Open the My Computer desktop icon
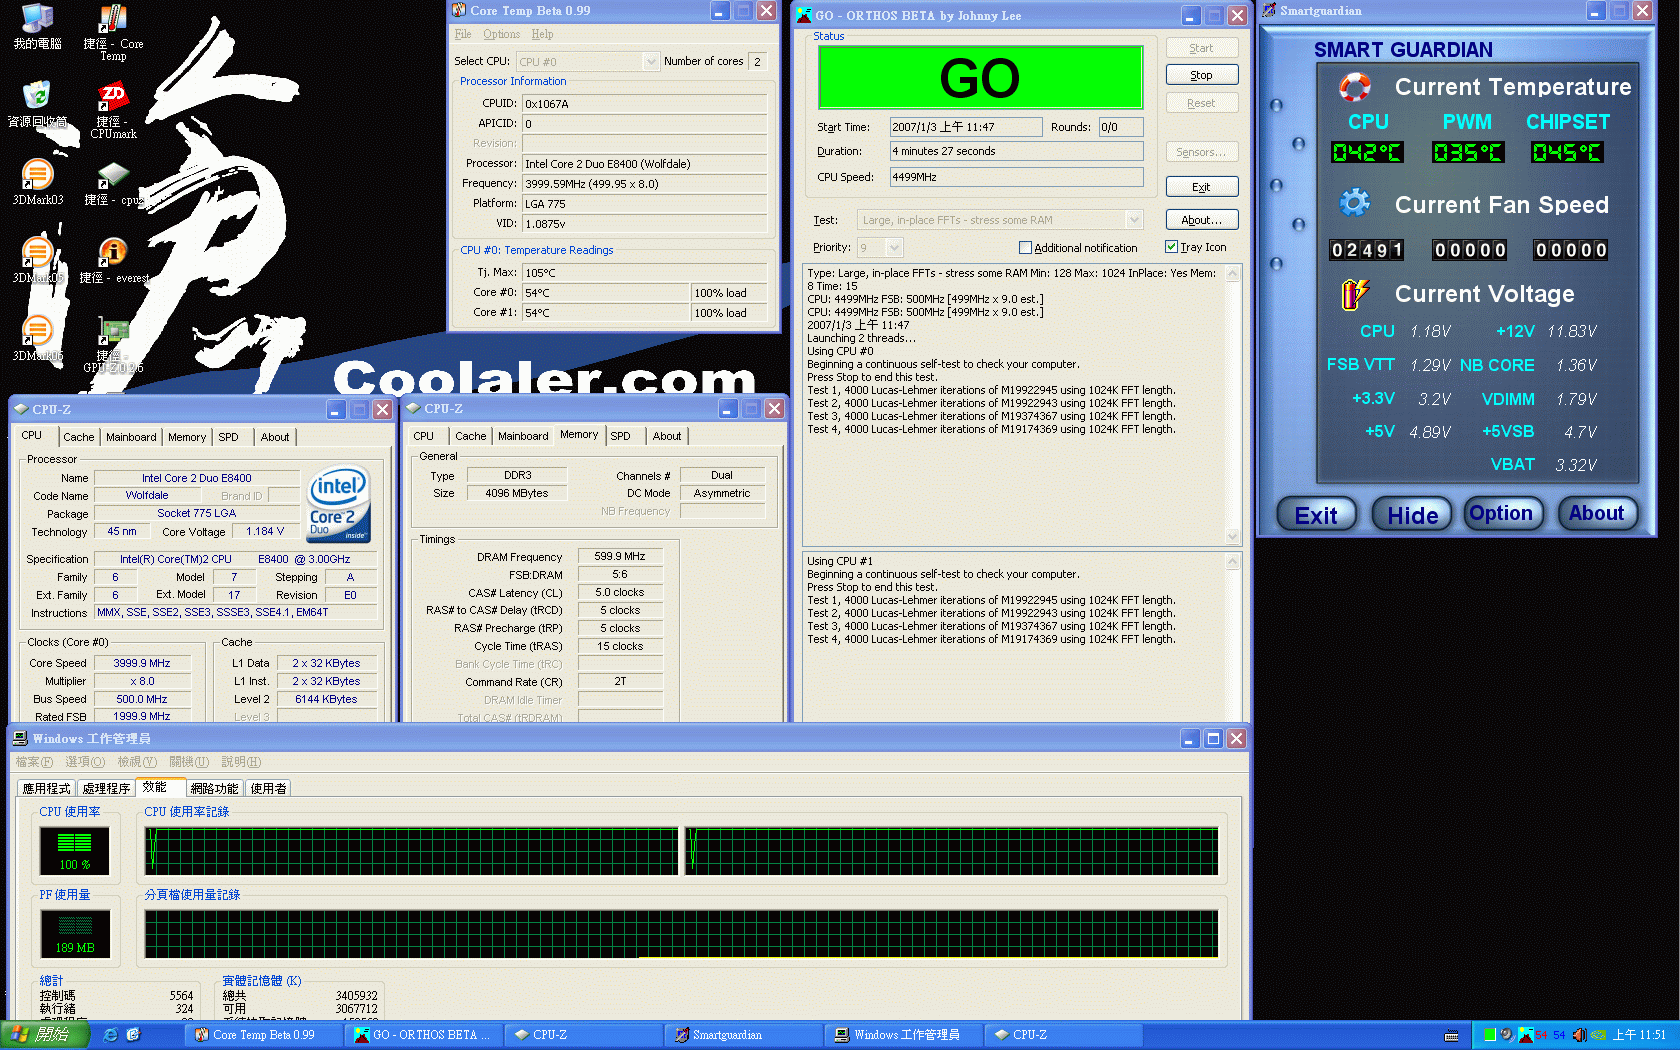 pyautogui.click(x=37, y=27)
